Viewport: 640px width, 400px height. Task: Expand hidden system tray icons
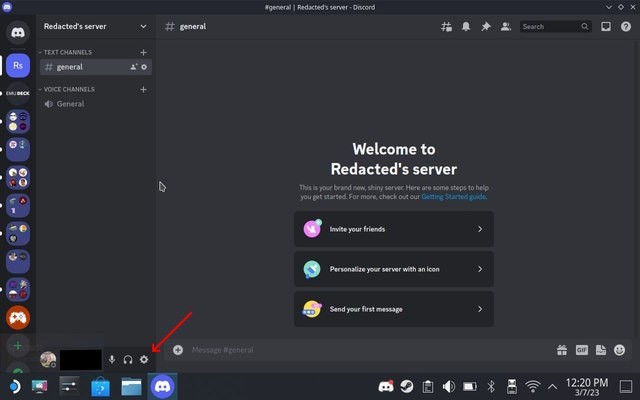(x=552, y=386)
